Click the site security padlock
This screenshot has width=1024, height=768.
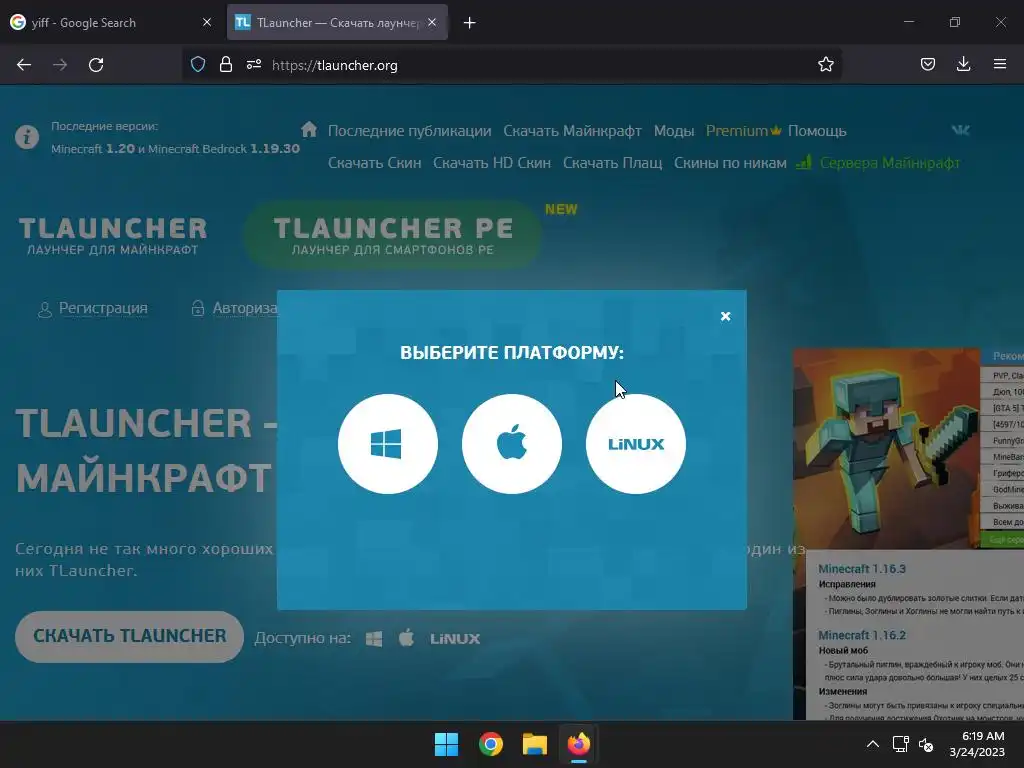coord(226,65)
